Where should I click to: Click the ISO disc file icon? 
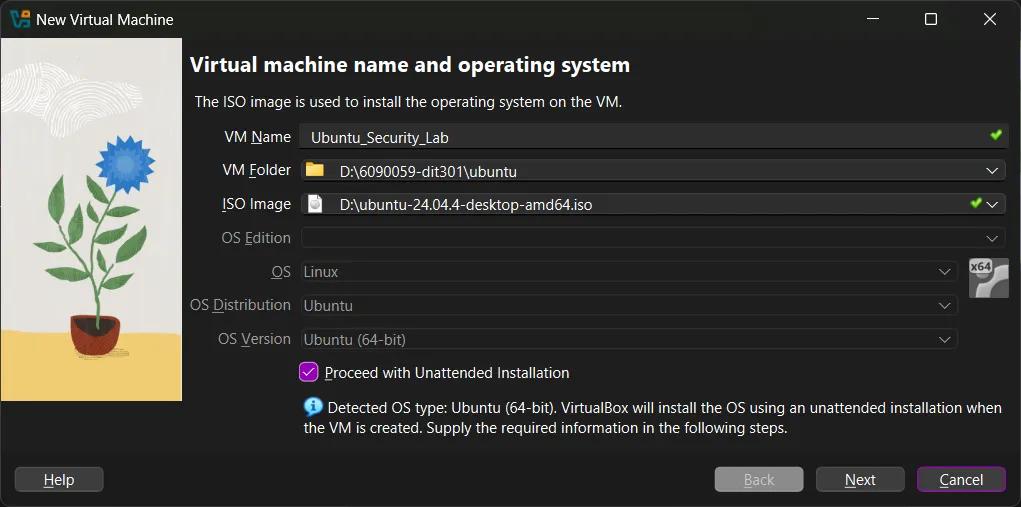pos(315,204)
